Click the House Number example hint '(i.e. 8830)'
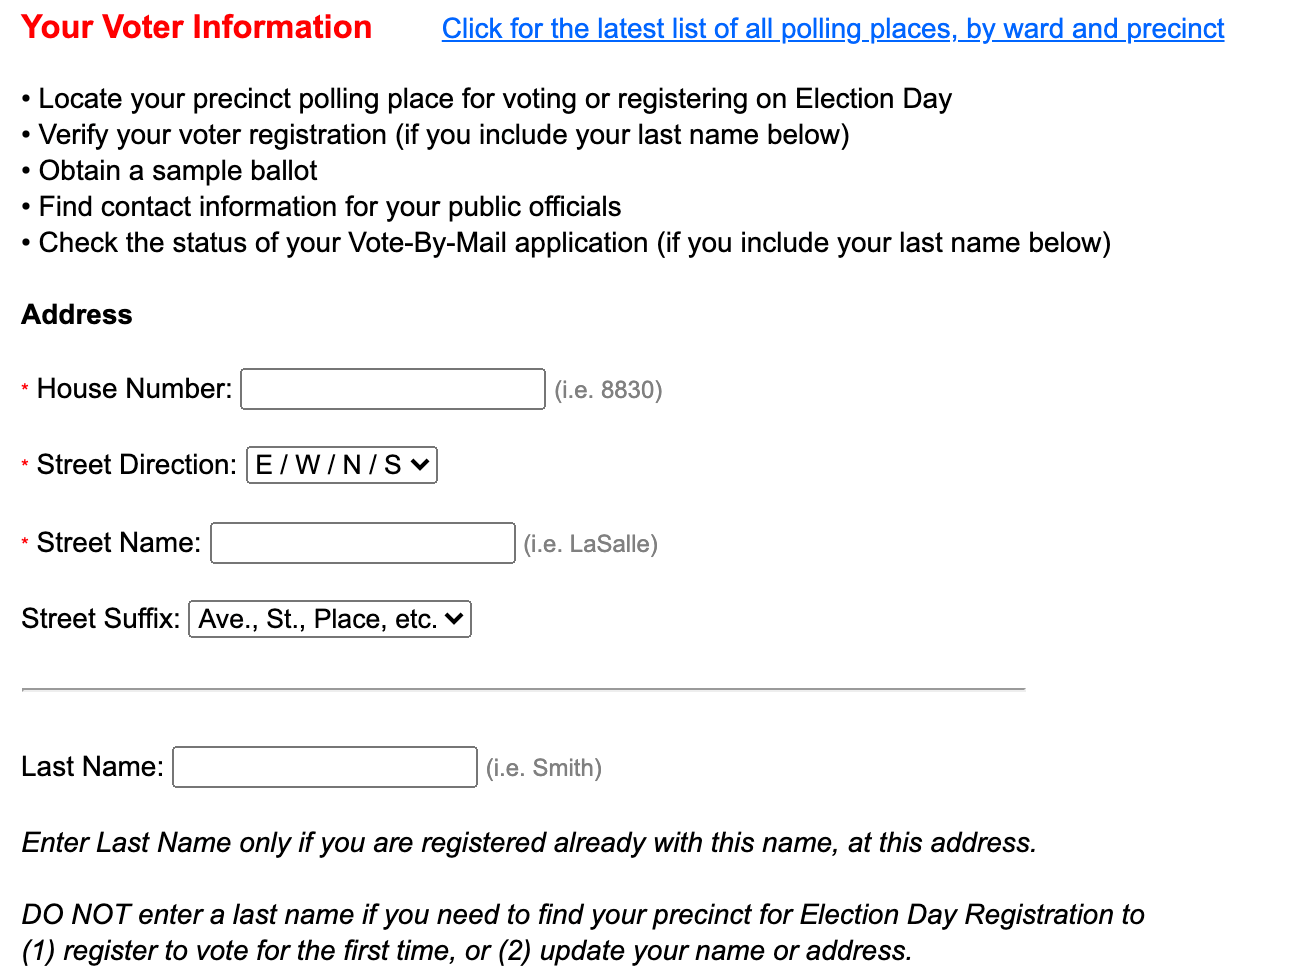1308x980 pixels. pos(606,389)
